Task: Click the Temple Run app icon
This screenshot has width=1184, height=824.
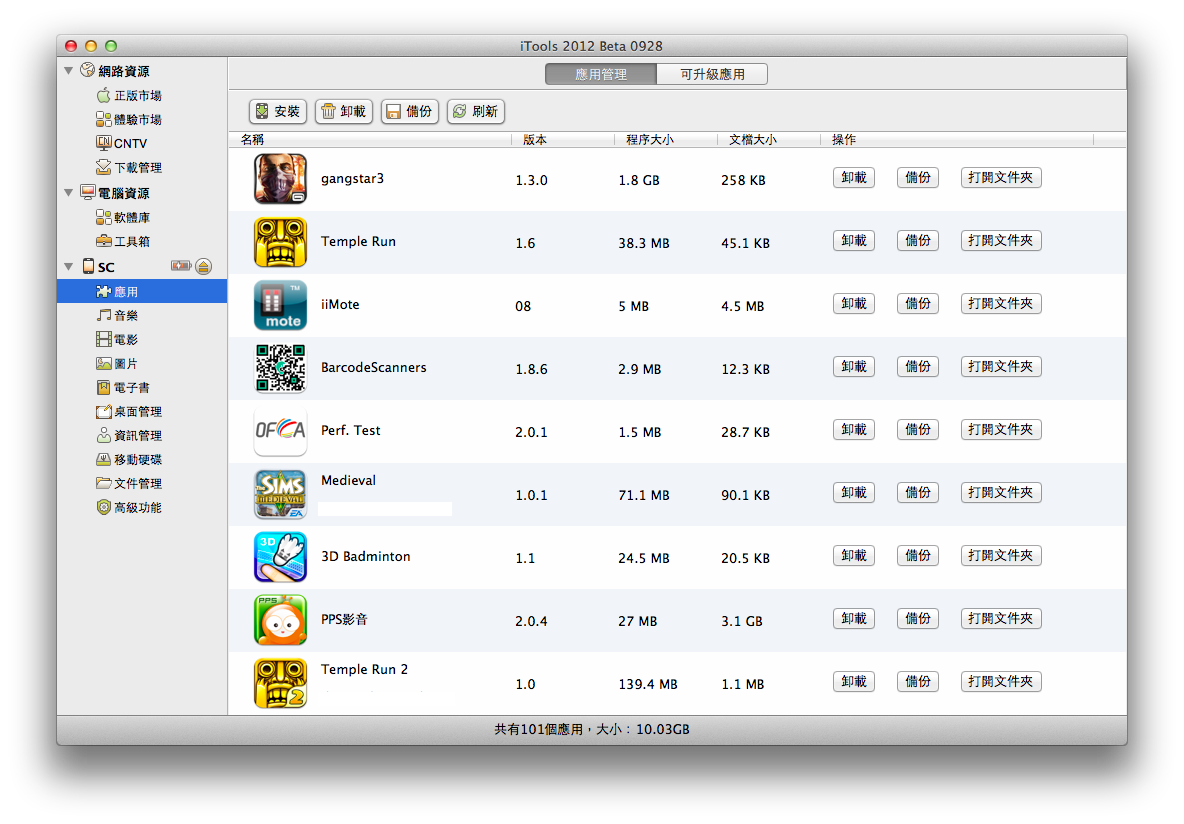Action: click(280, 242)
